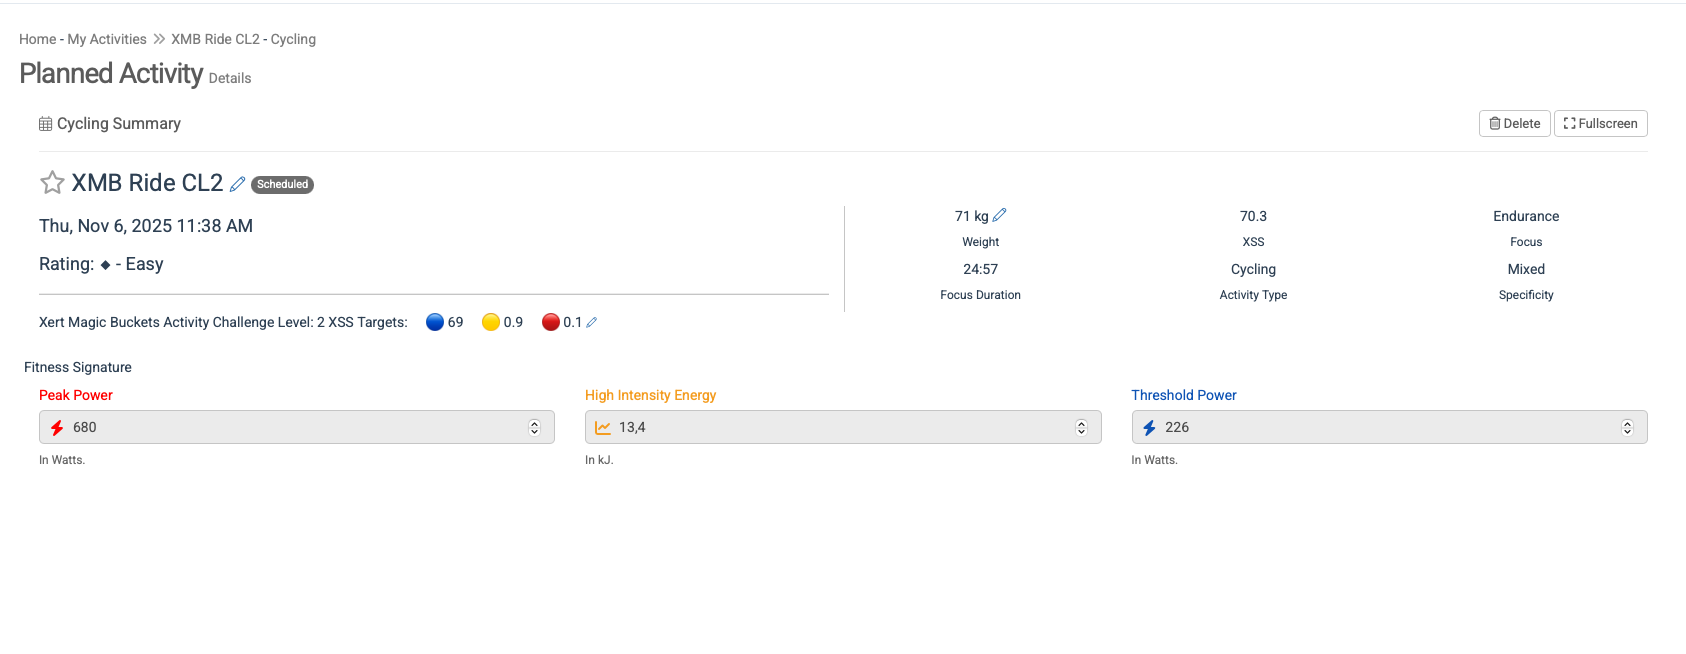
Task: Click the Cycling Summary calendar icon
Action: (x=45, y=124)
